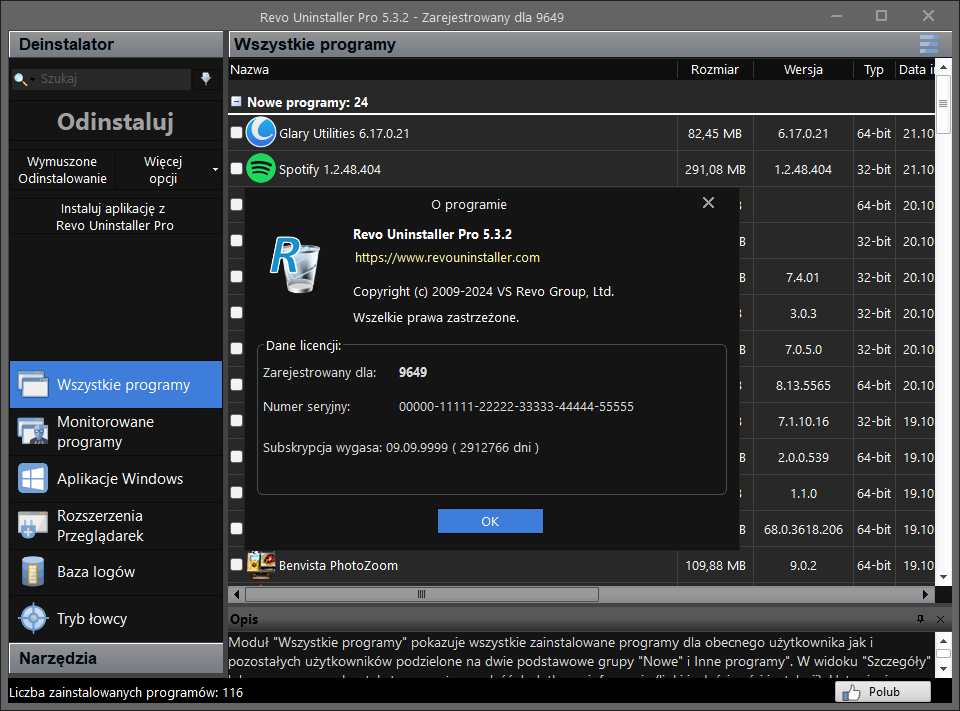Click the Tryb łowcy crosshair icon
Screen dimensions: 960x711
[x=33, y=618]
